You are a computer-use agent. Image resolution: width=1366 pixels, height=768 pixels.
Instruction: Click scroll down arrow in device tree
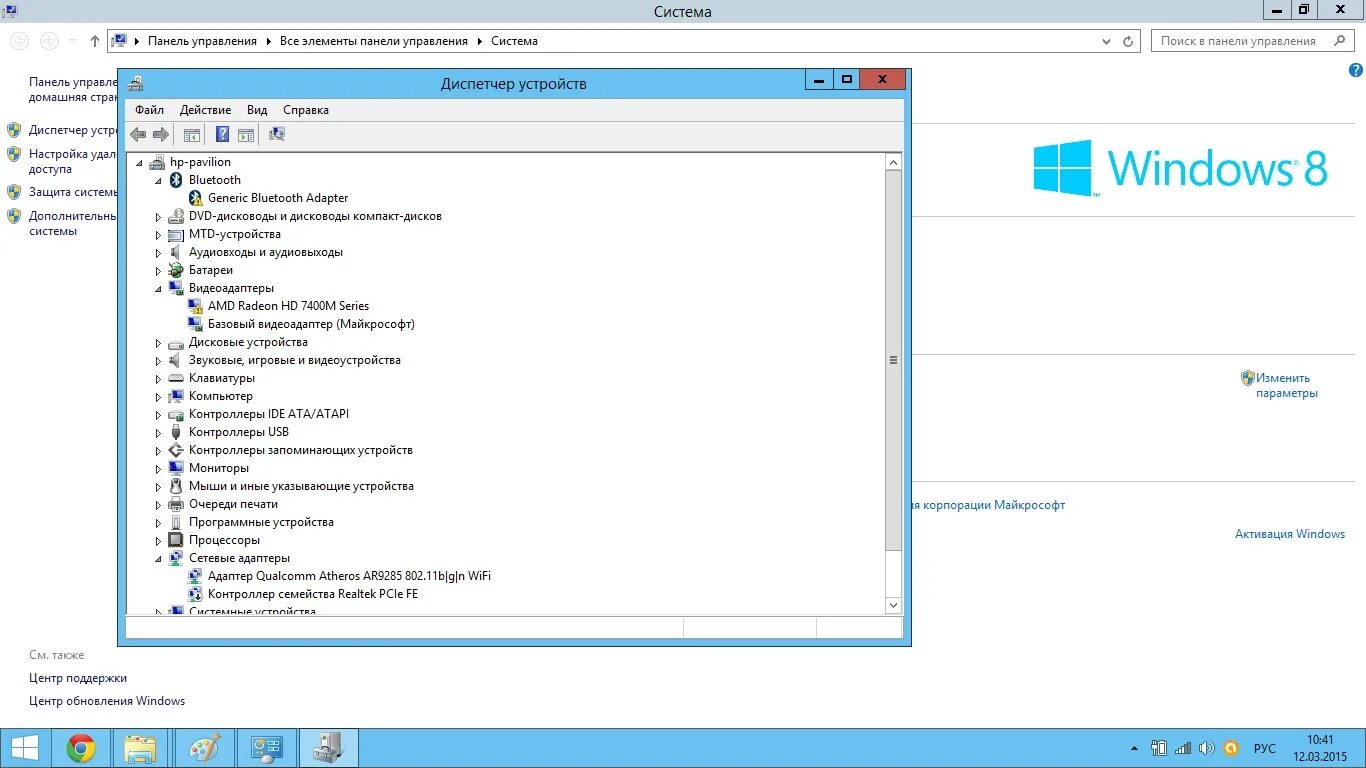point(894,605)
